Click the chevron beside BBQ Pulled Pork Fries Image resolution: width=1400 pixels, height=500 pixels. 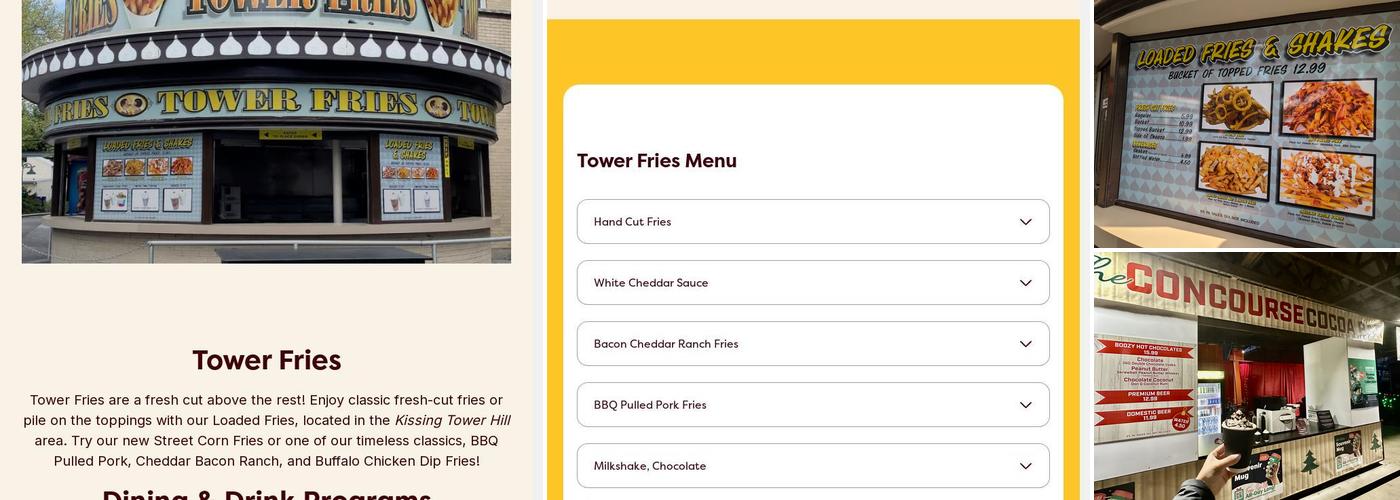[1025, 405]
